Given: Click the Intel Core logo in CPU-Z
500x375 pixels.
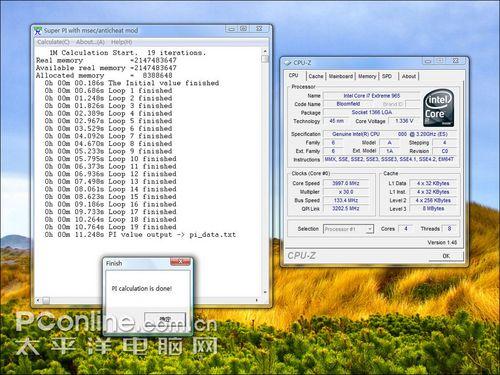Looking at the screenshot, I should (x=439, y=108).
